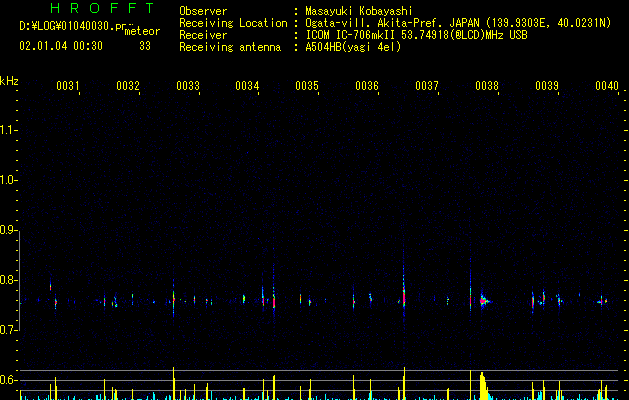The width and height of the screenshot is (629, 400).
Task: Click the tall echo streak before 0037
Action: tap(404, 287)
